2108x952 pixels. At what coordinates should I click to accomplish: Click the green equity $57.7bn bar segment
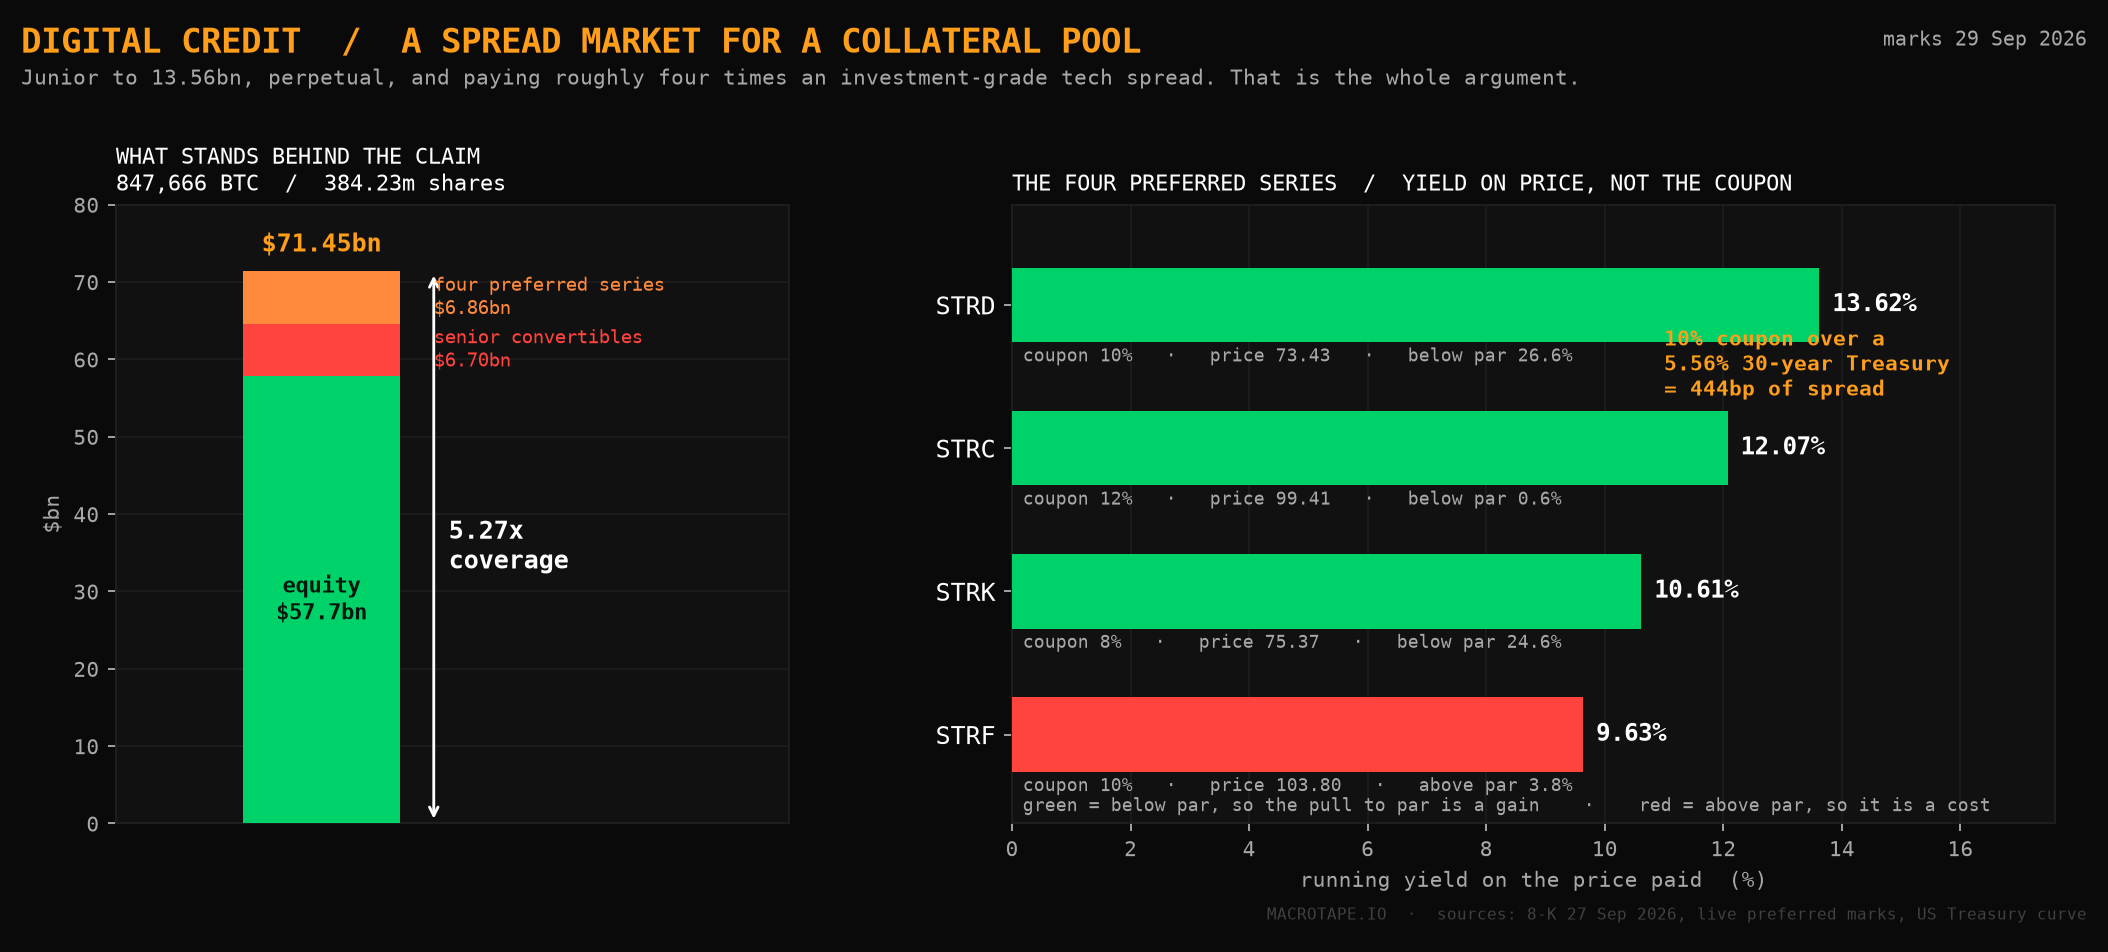[x=321, y=599]
